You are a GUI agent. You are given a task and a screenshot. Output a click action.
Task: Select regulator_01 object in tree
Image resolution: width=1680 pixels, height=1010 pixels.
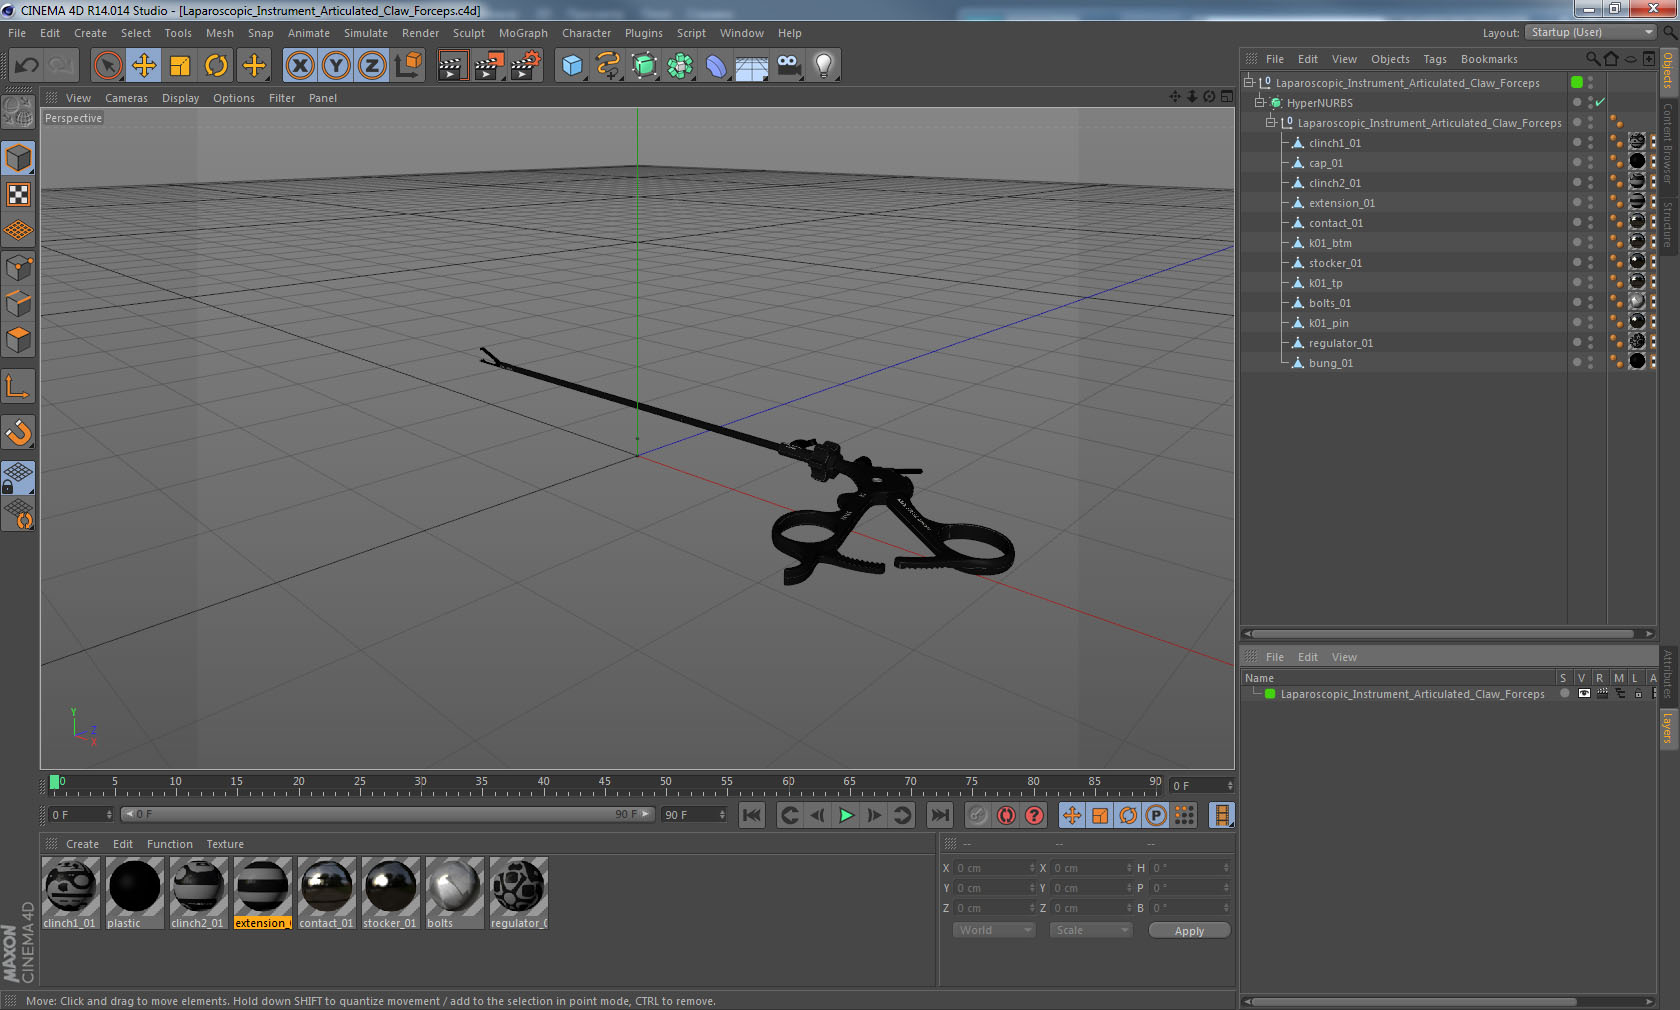pyautogui.click(x=1340, y=343)
